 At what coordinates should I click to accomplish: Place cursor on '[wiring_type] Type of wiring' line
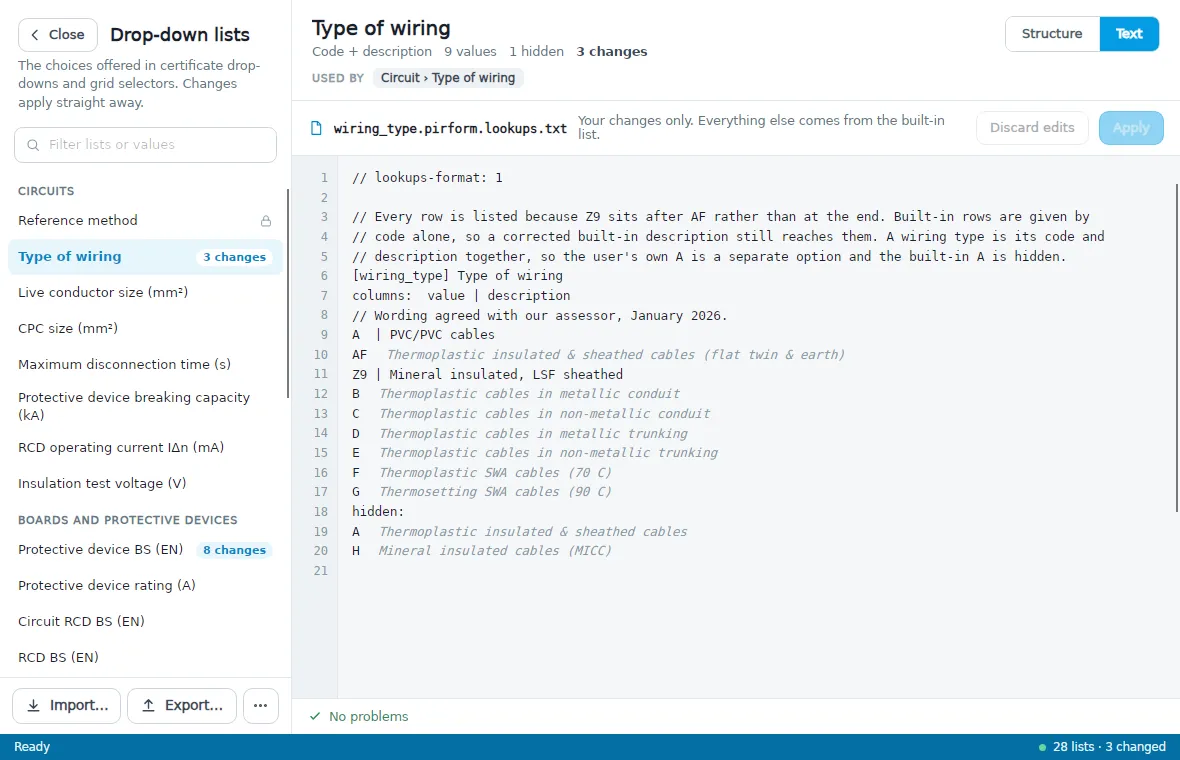458,276
